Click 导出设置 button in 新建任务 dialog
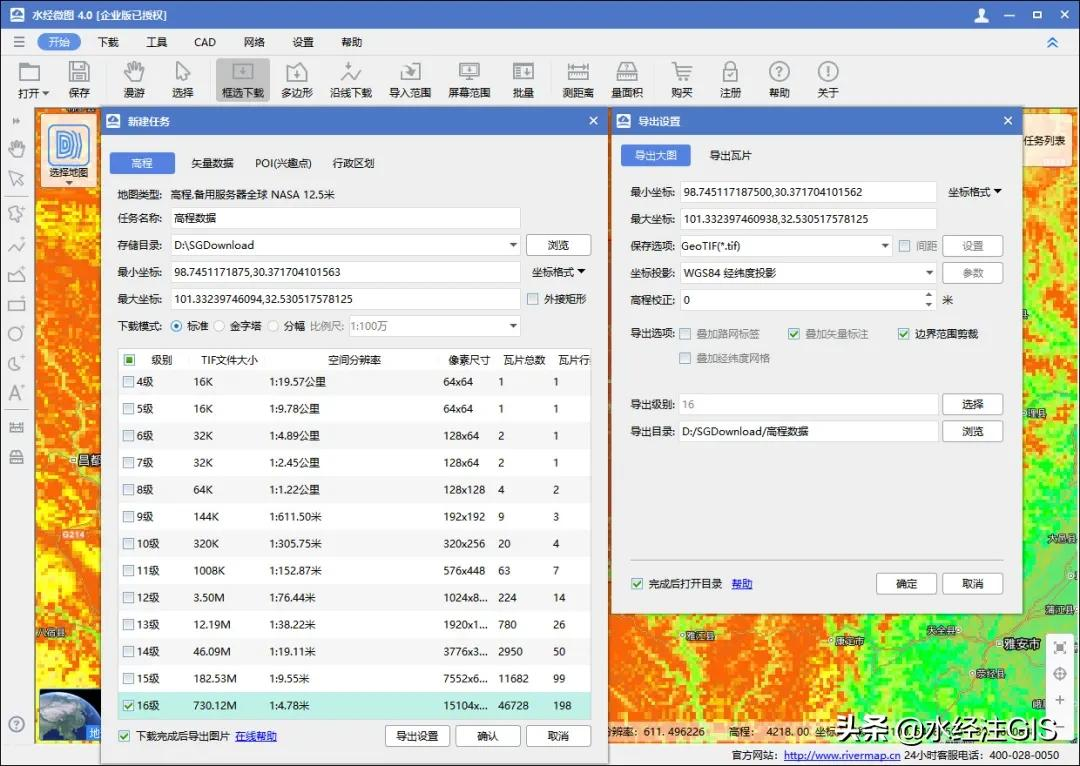1080x766 pixels. click(x=417, y=736)
